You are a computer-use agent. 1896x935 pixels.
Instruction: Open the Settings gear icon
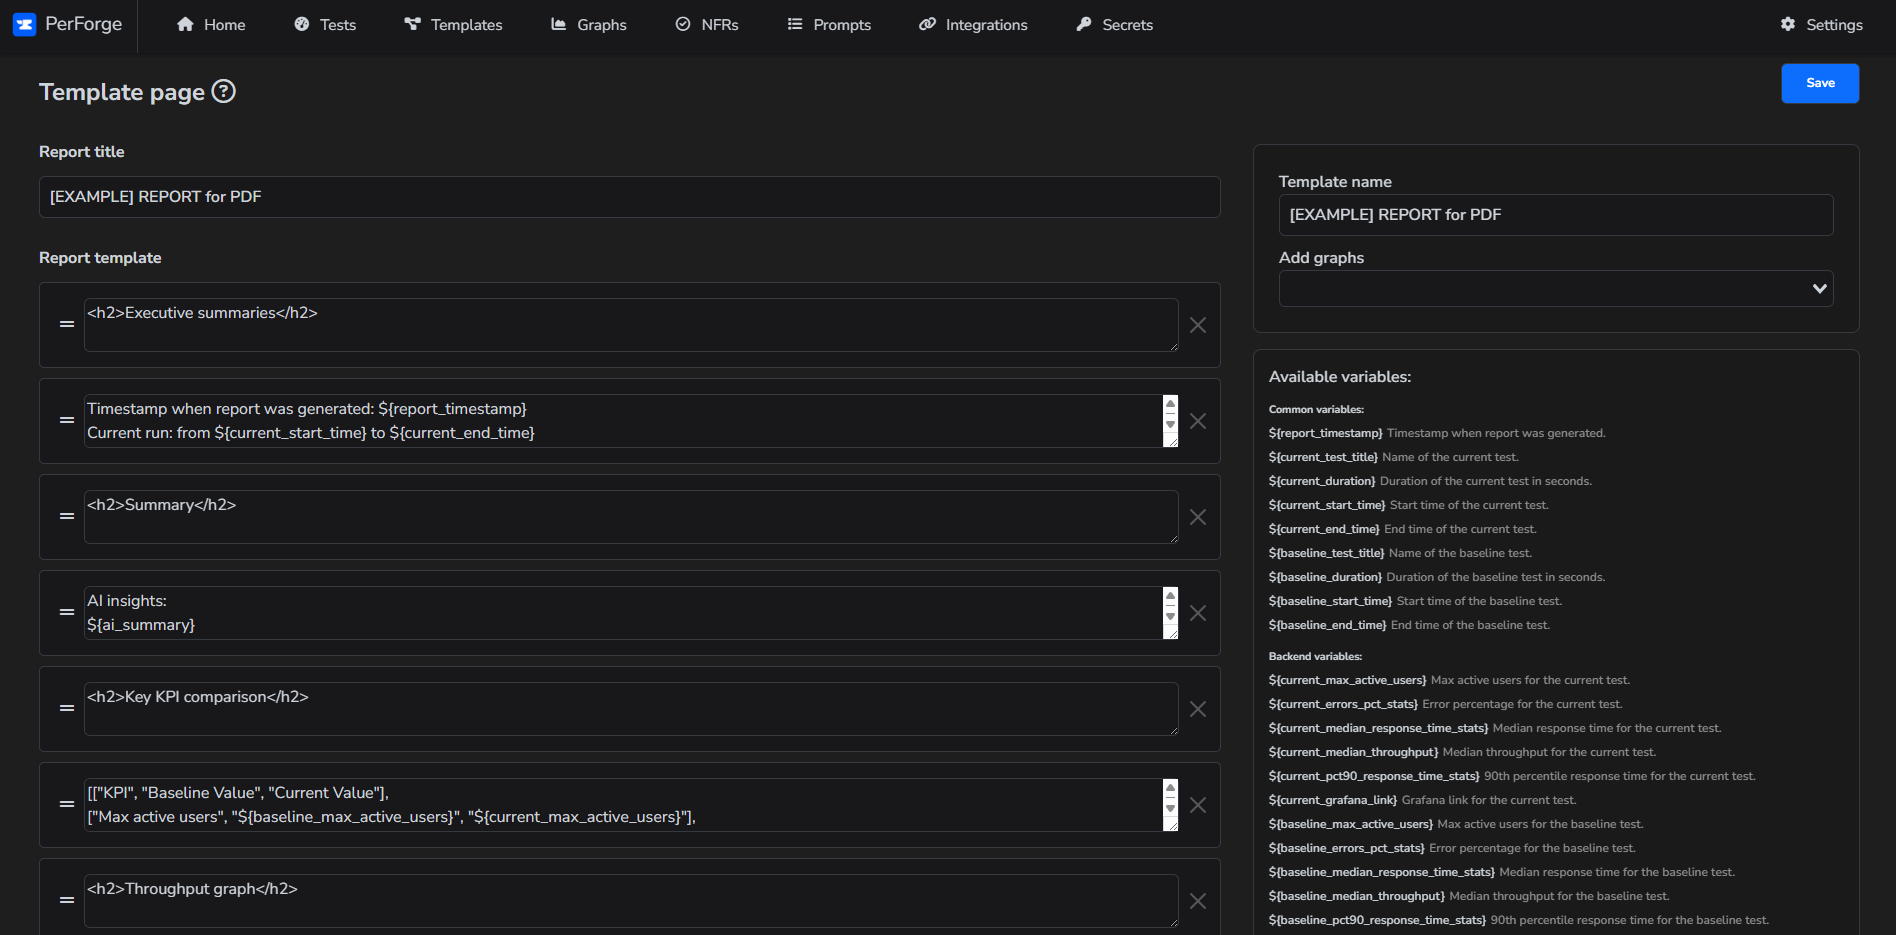[1789, 24]
